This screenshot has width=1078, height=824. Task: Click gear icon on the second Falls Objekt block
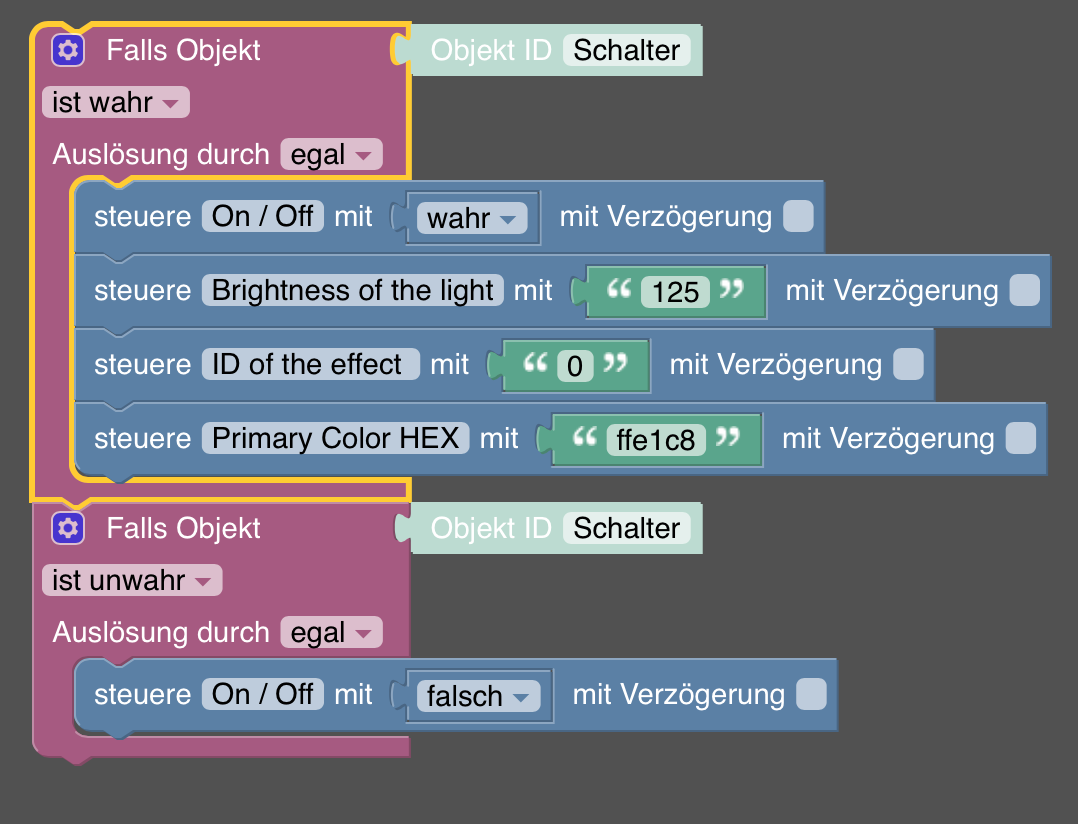(x=68, y=527)
